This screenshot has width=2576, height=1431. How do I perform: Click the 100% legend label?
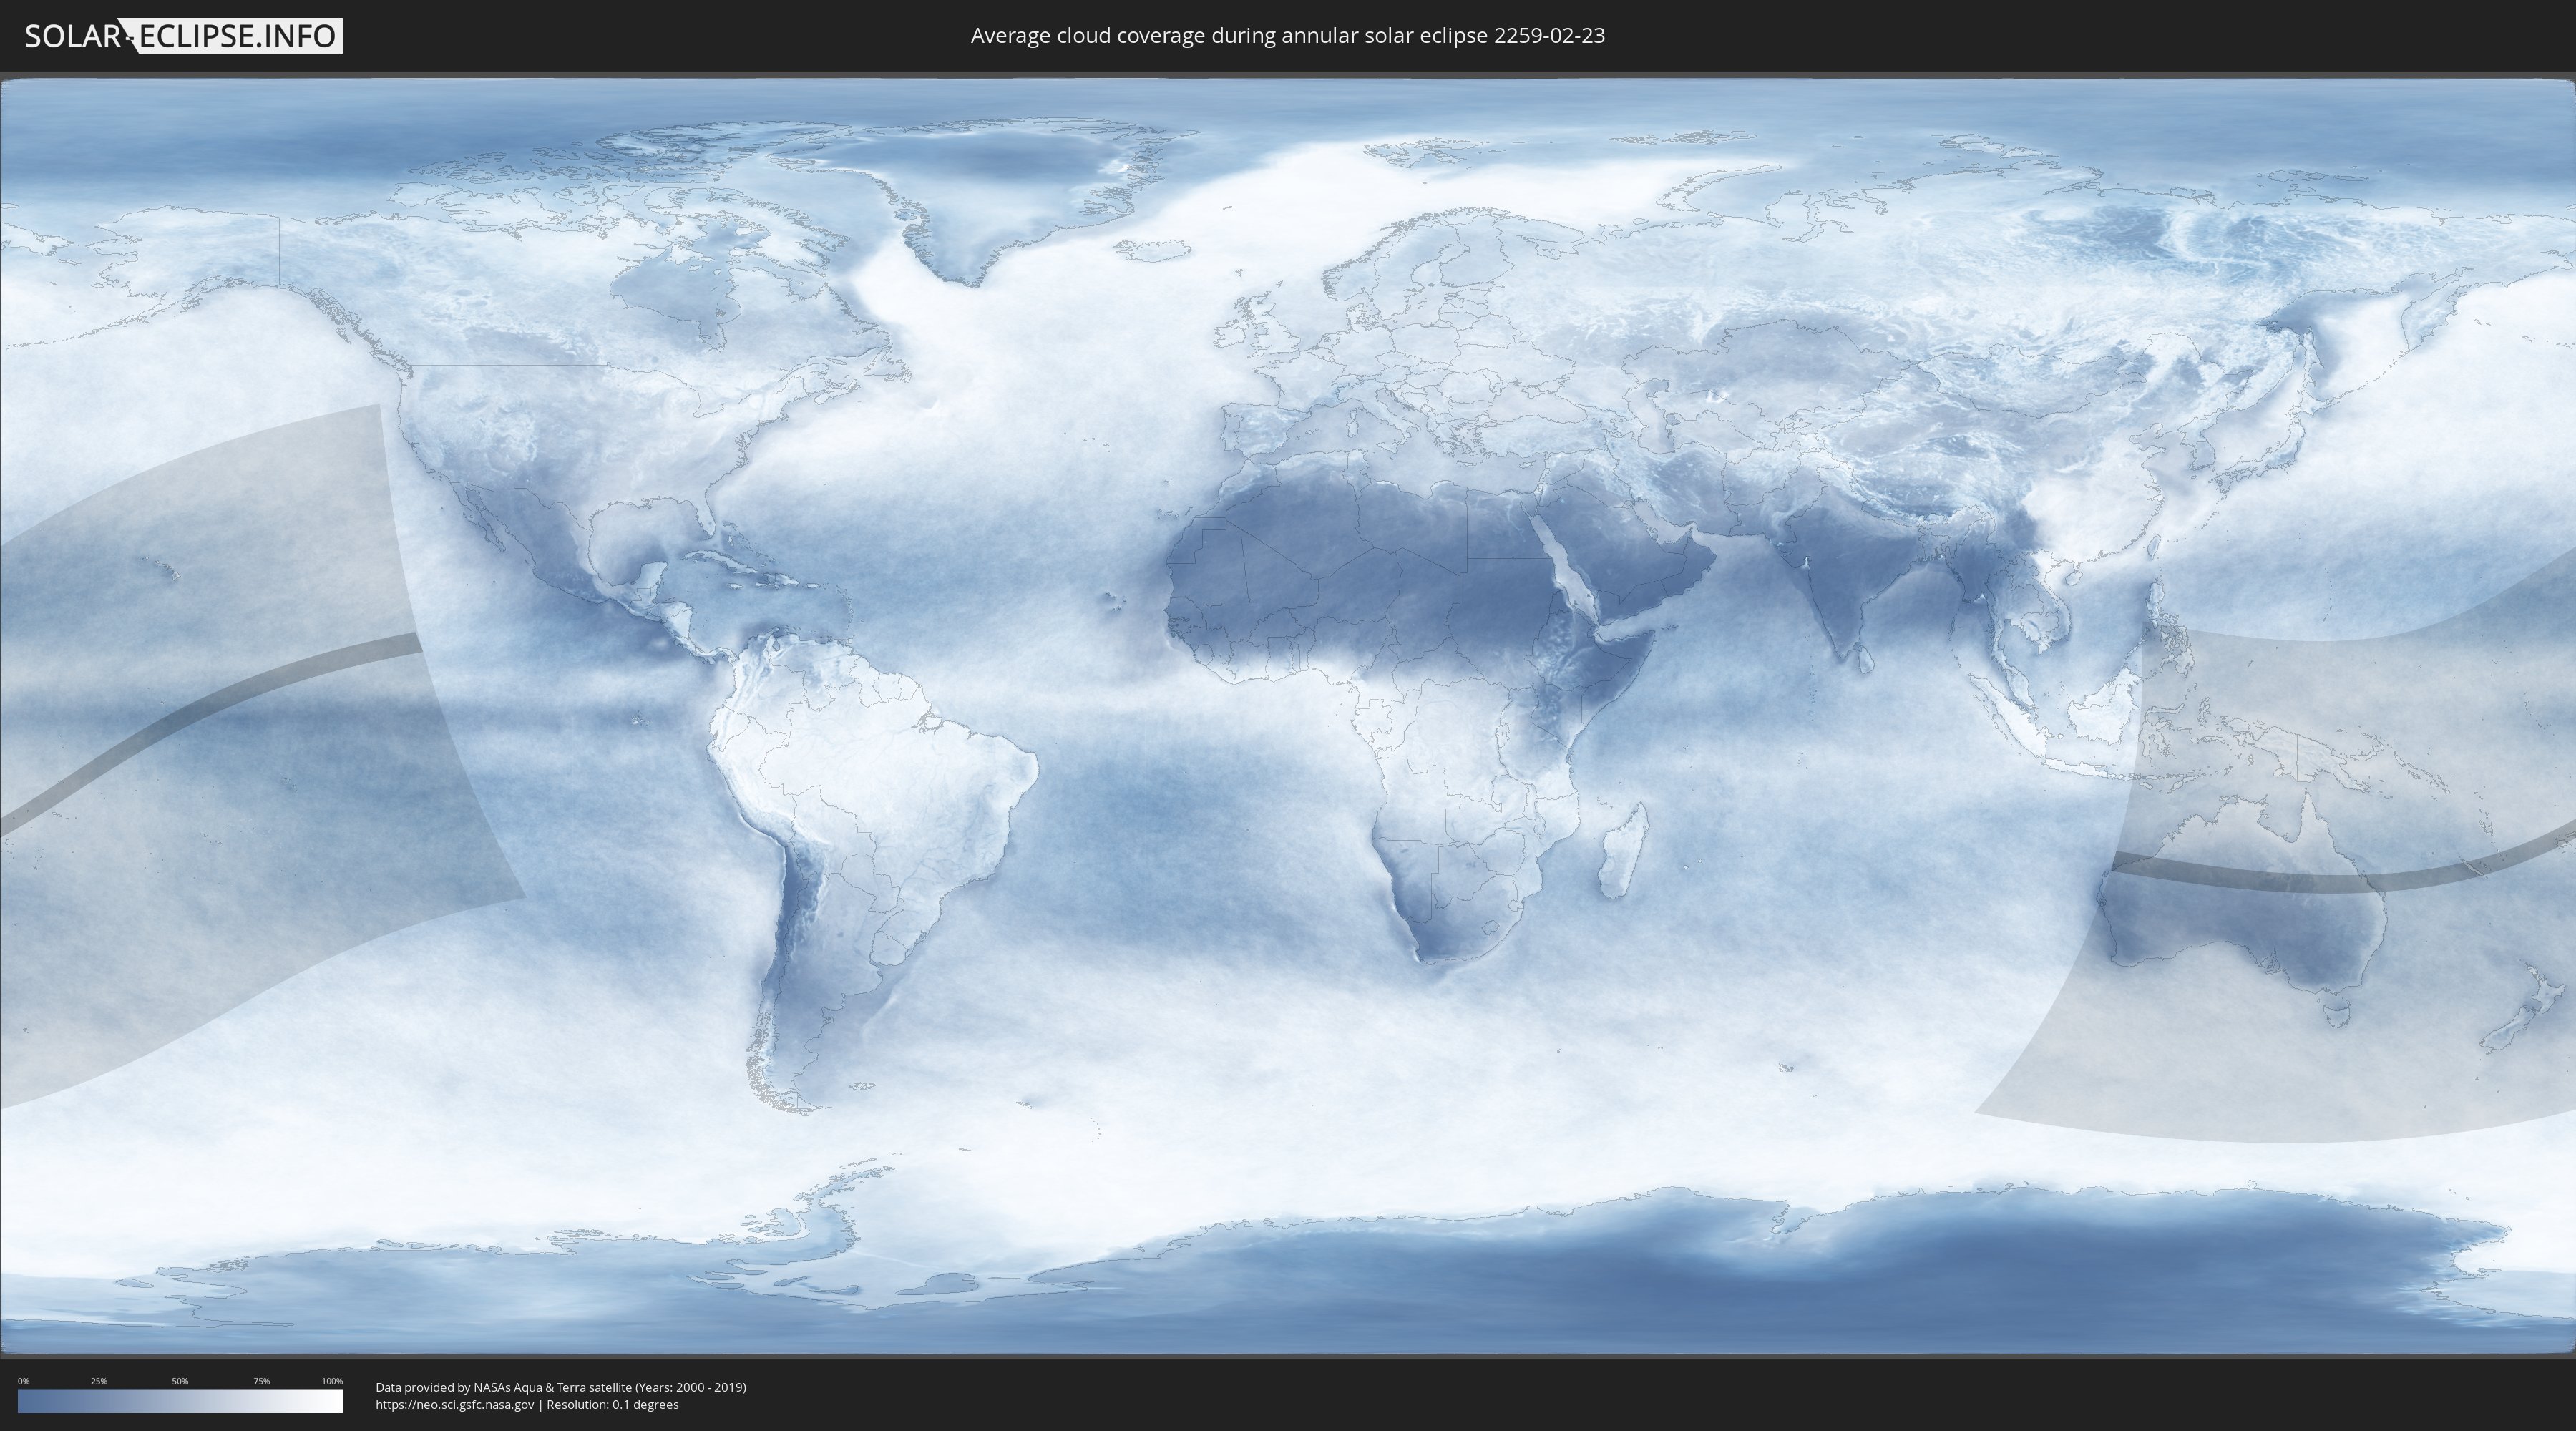[x=332, y=1381]
